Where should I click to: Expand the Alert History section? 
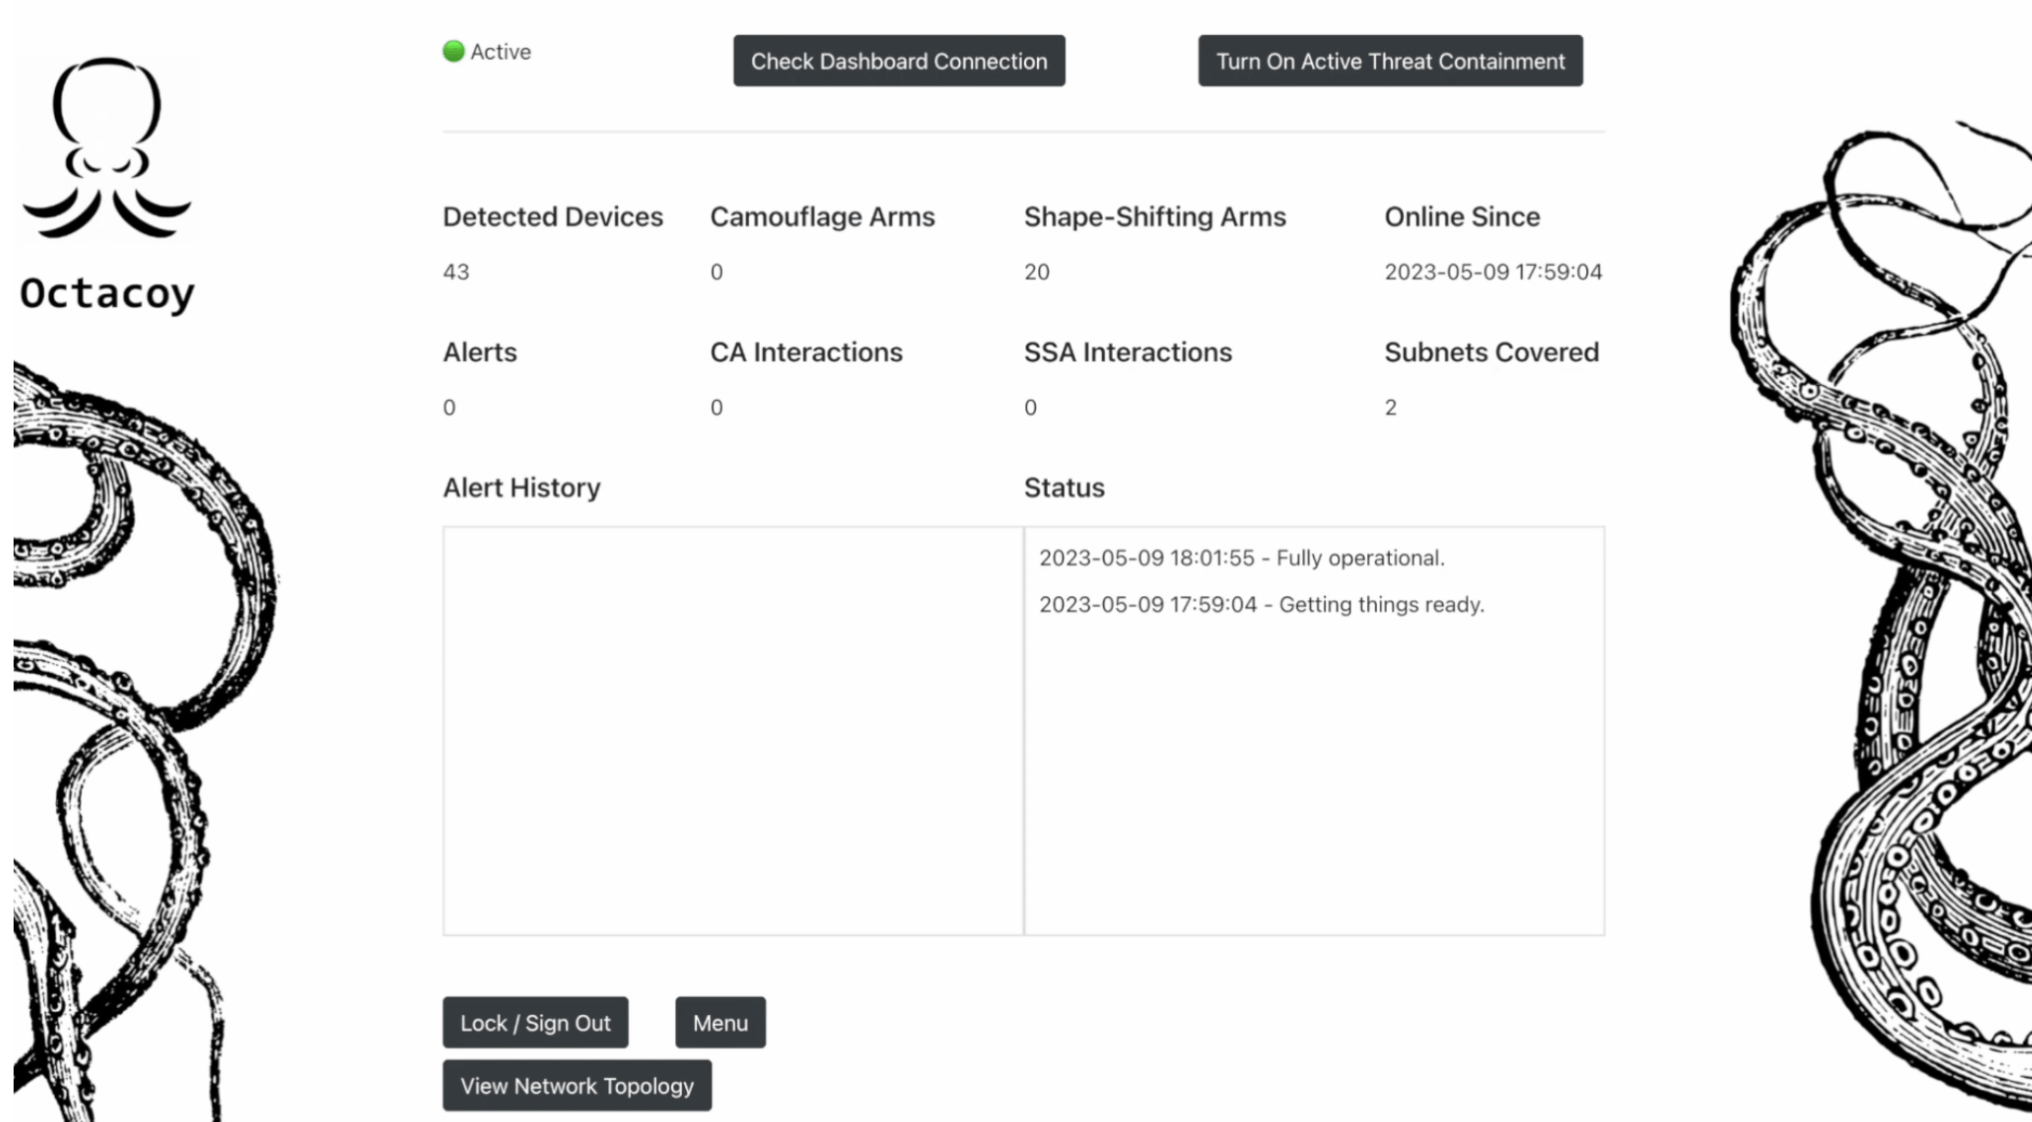(521, 487)
